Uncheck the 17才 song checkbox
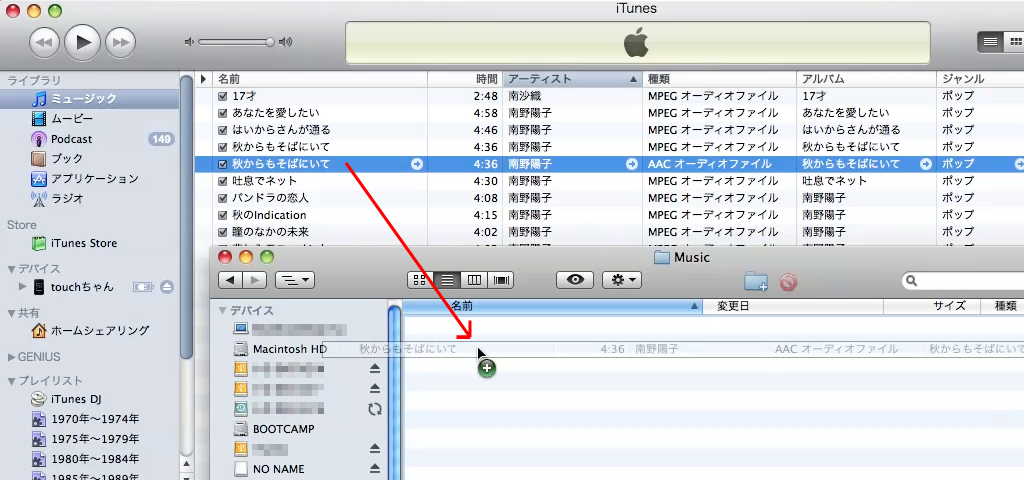Image resolution: width=1024 pixels, height=480 pixels. tap(223, 96)
